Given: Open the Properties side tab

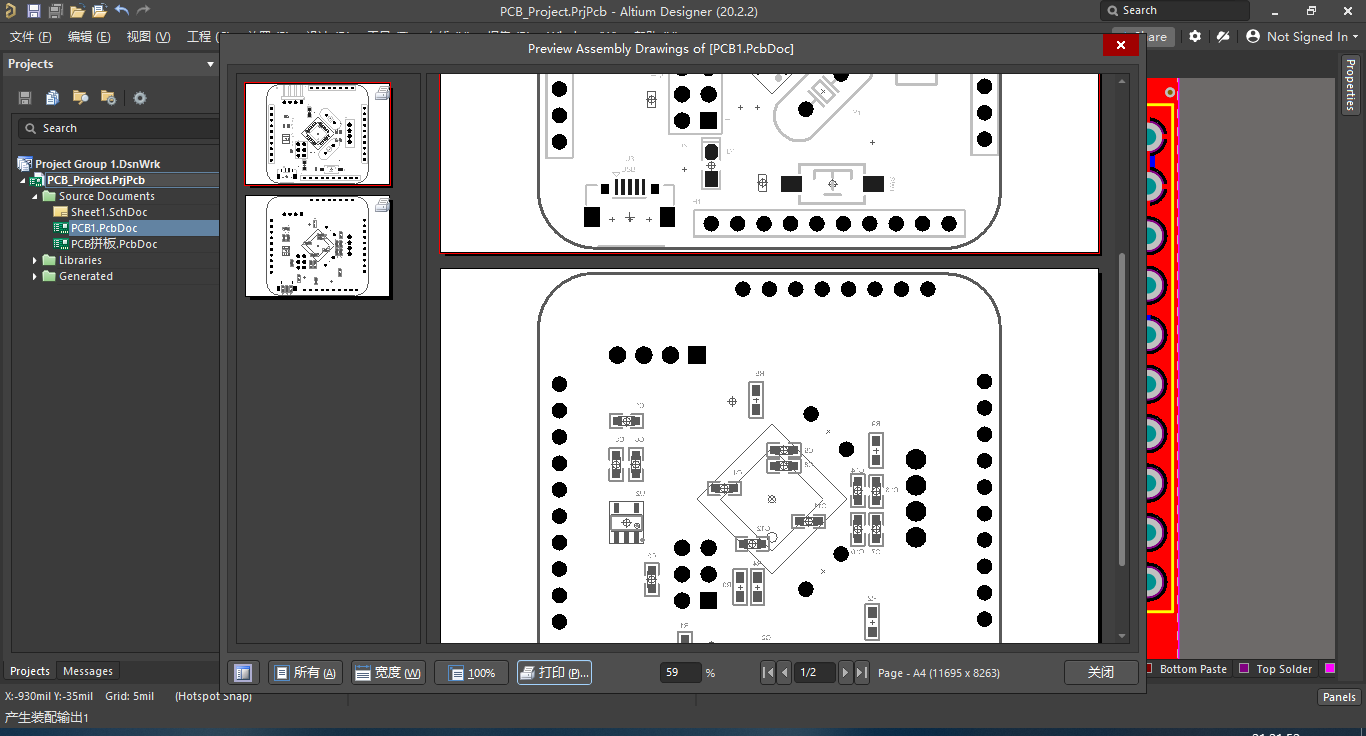Looking at the screenshot, I should 1350,85.
